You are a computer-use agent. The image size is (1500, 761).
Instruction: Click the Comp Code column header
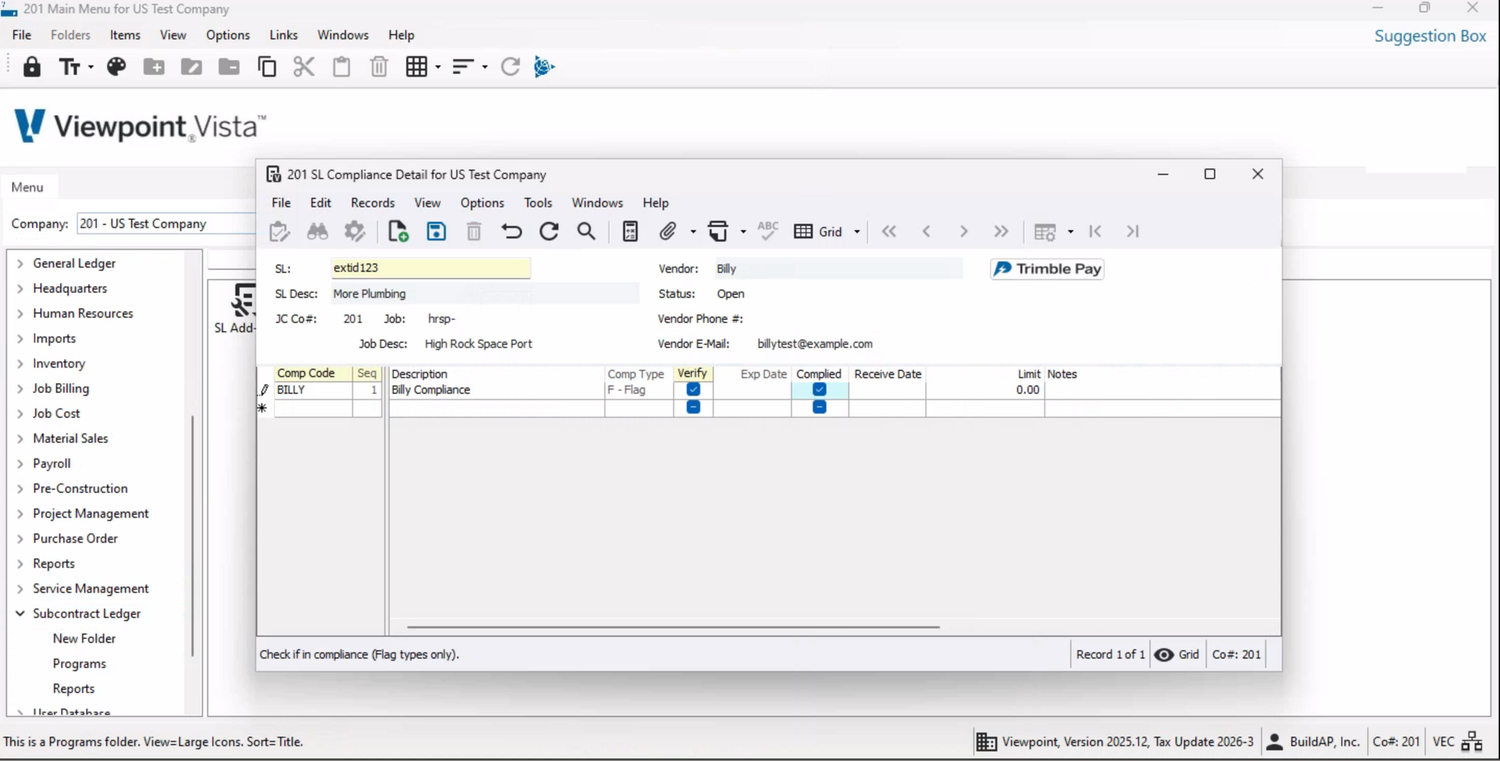313,374
